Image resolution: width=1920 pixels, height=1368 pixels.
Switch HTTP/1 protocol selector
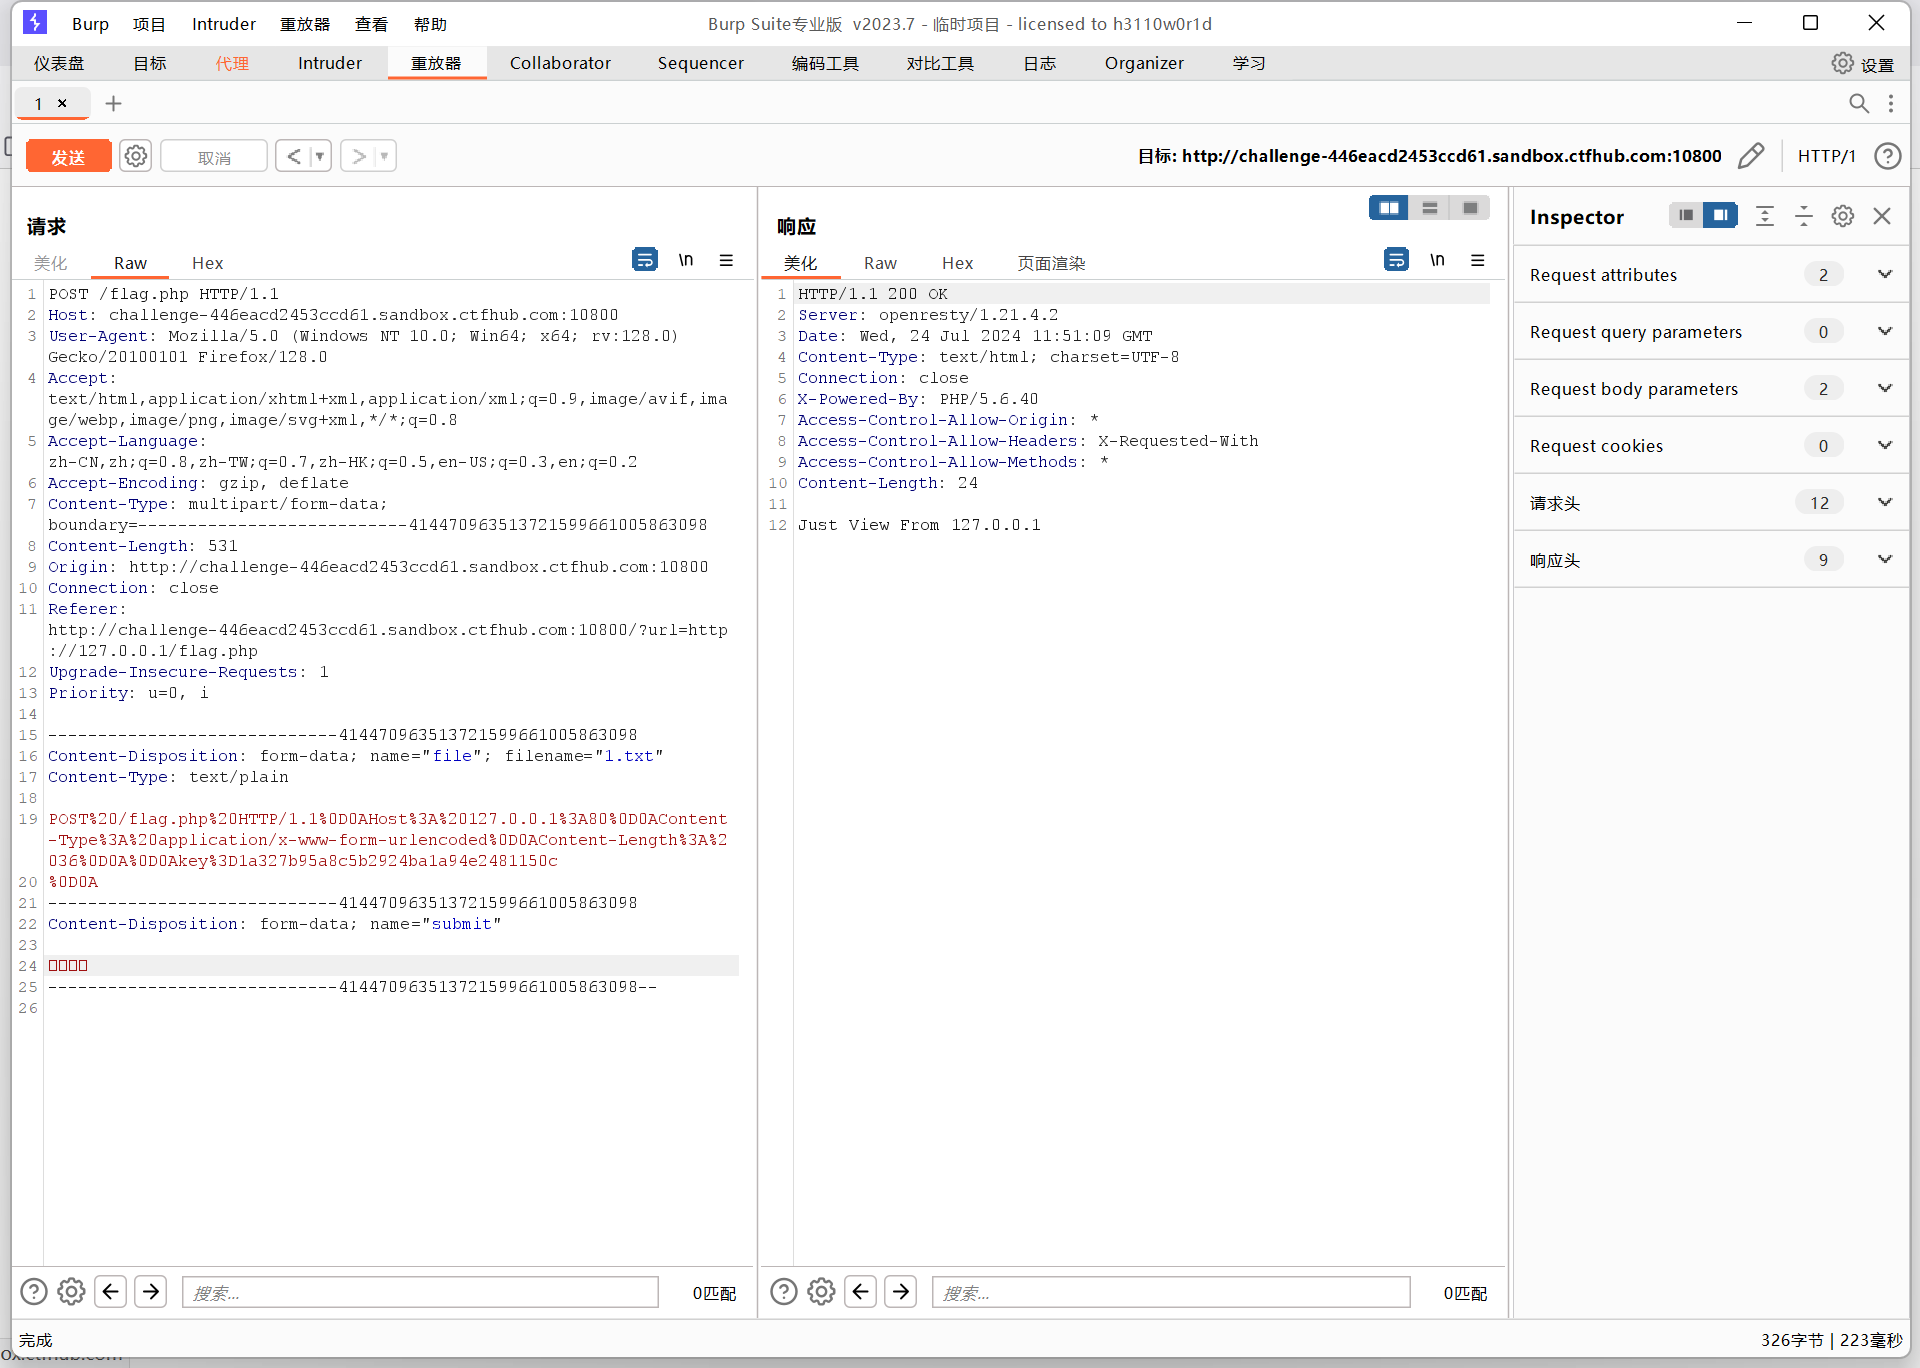coord(1826,156)
